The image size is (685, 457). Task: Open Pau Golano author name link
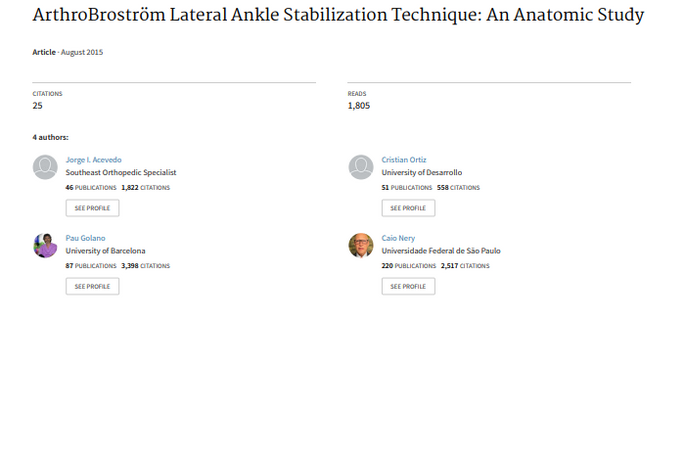(85, 238)
